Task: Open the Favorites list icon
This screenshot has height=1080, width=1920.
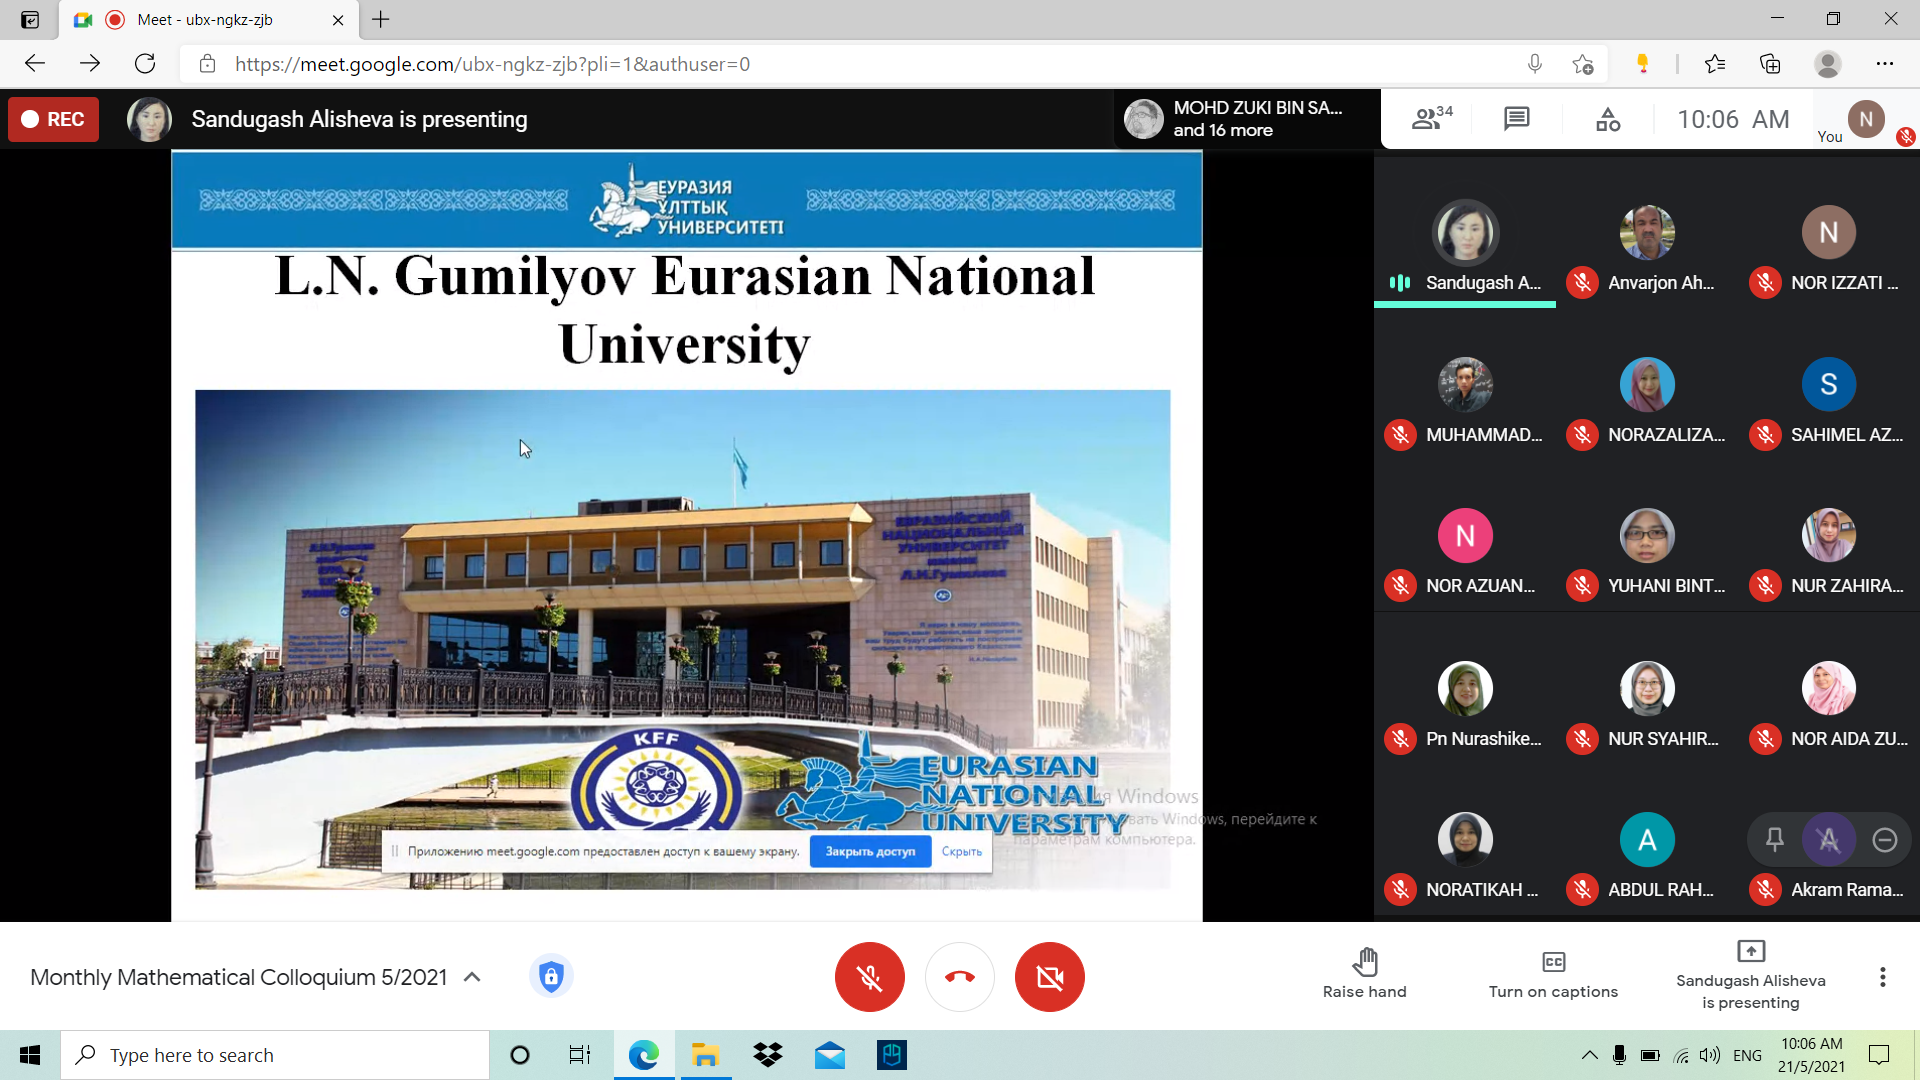Action: click(1715, 64)
